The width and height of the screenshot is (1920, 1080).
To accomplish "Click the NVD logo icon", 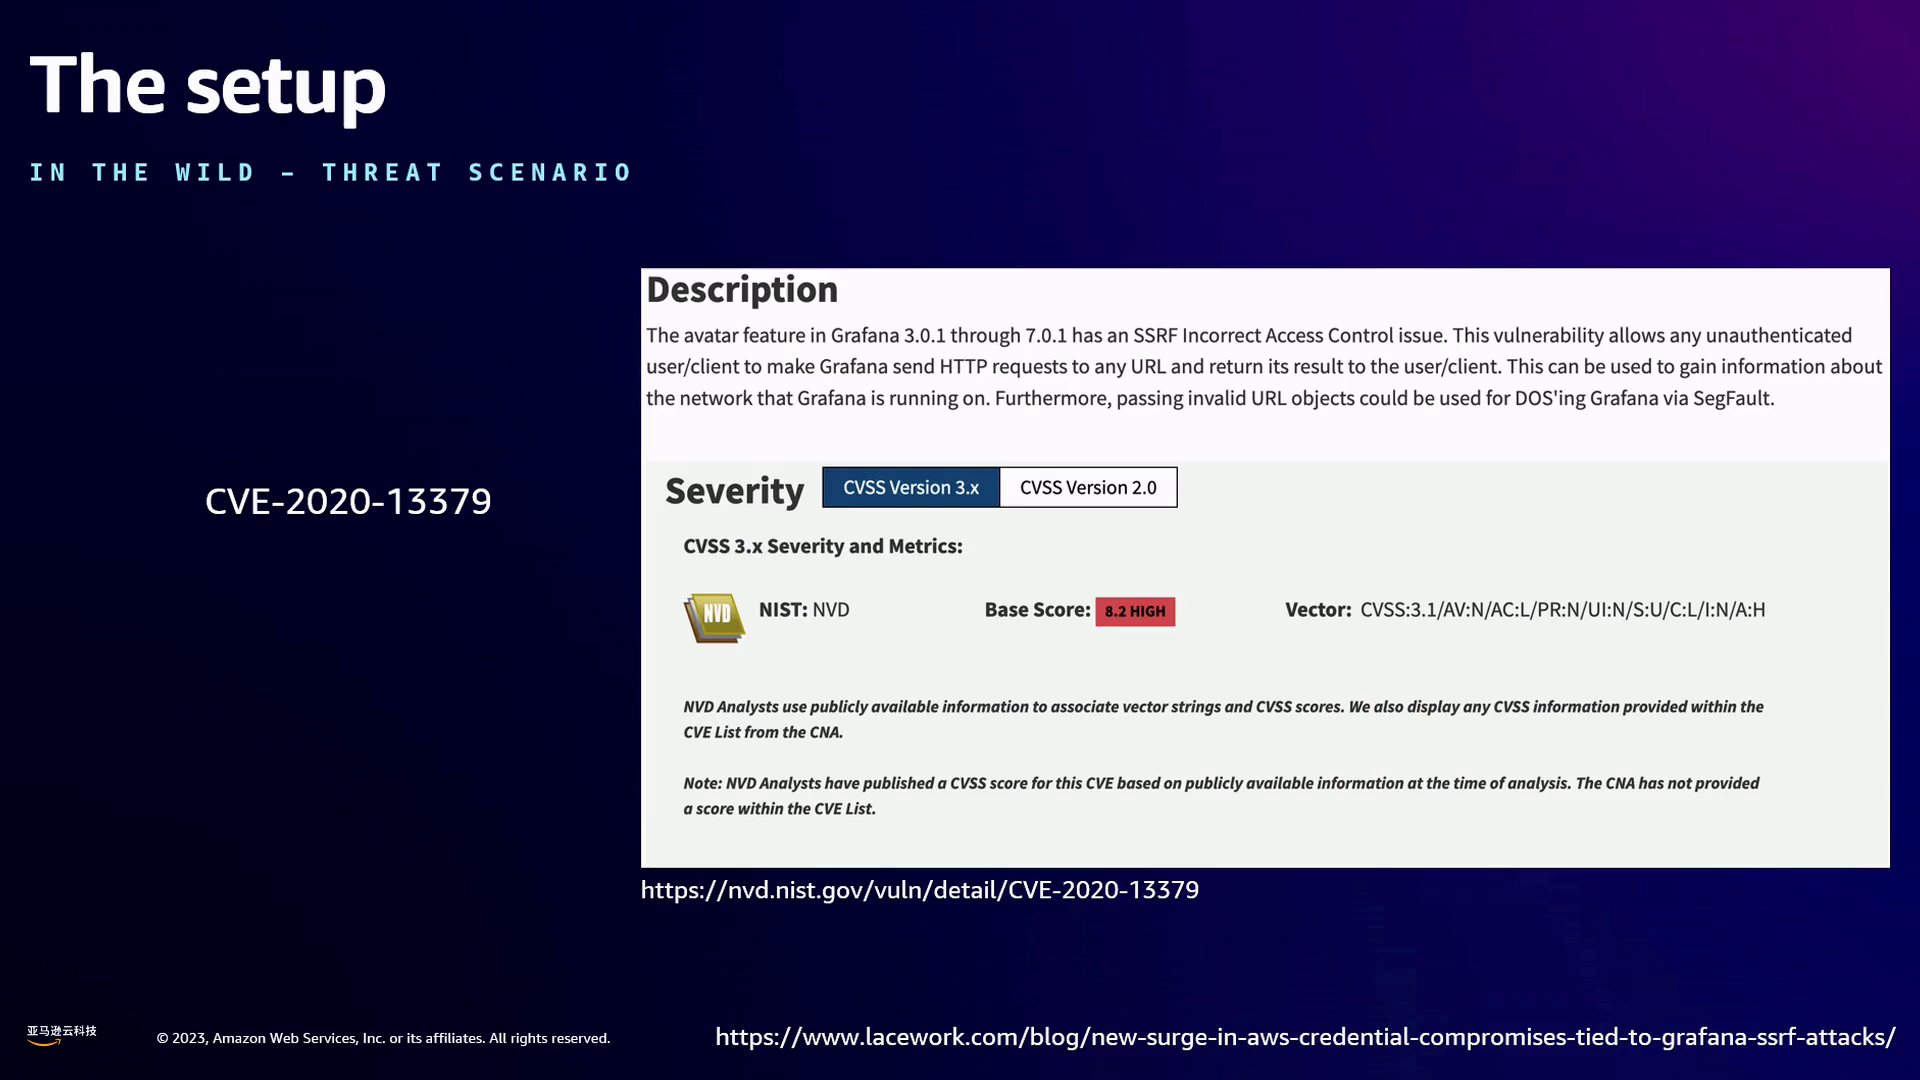I will (x=714, y=617).
